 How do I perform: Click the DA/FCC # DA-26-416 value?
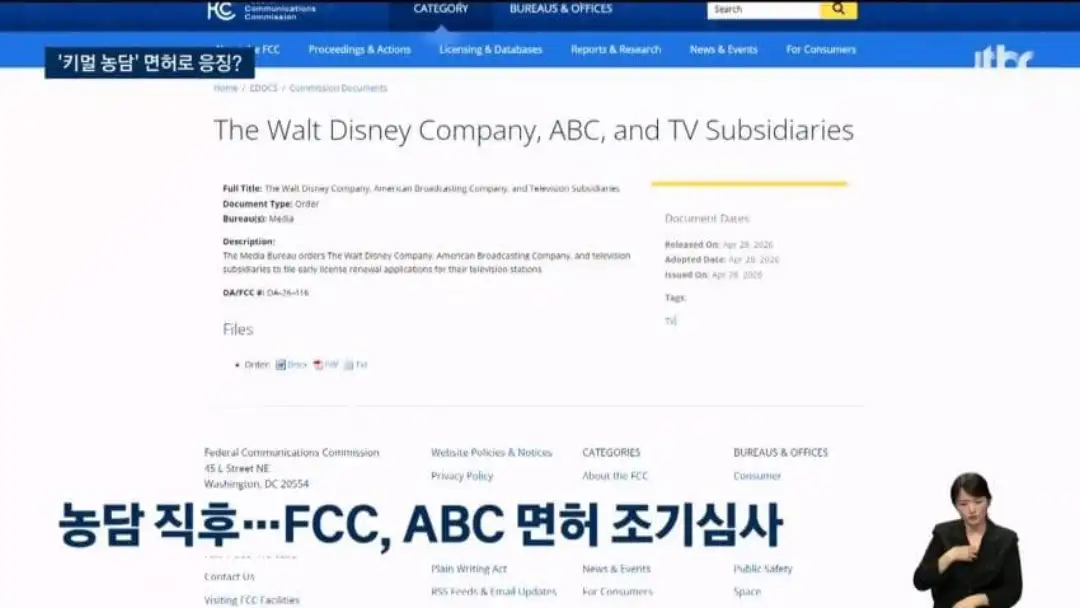(x=288, y=293)
